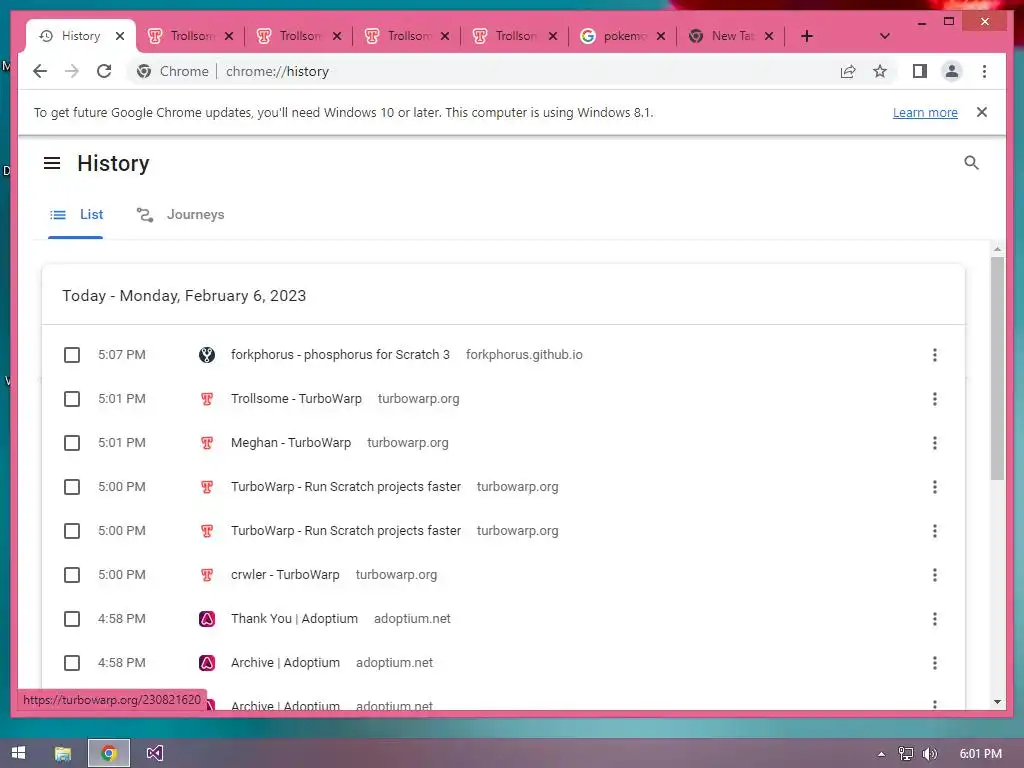Open more actions for Trollsome - TurboWarp
Image resolution: width=1024 pixels, height=768 pixels.
pos(935,399)
